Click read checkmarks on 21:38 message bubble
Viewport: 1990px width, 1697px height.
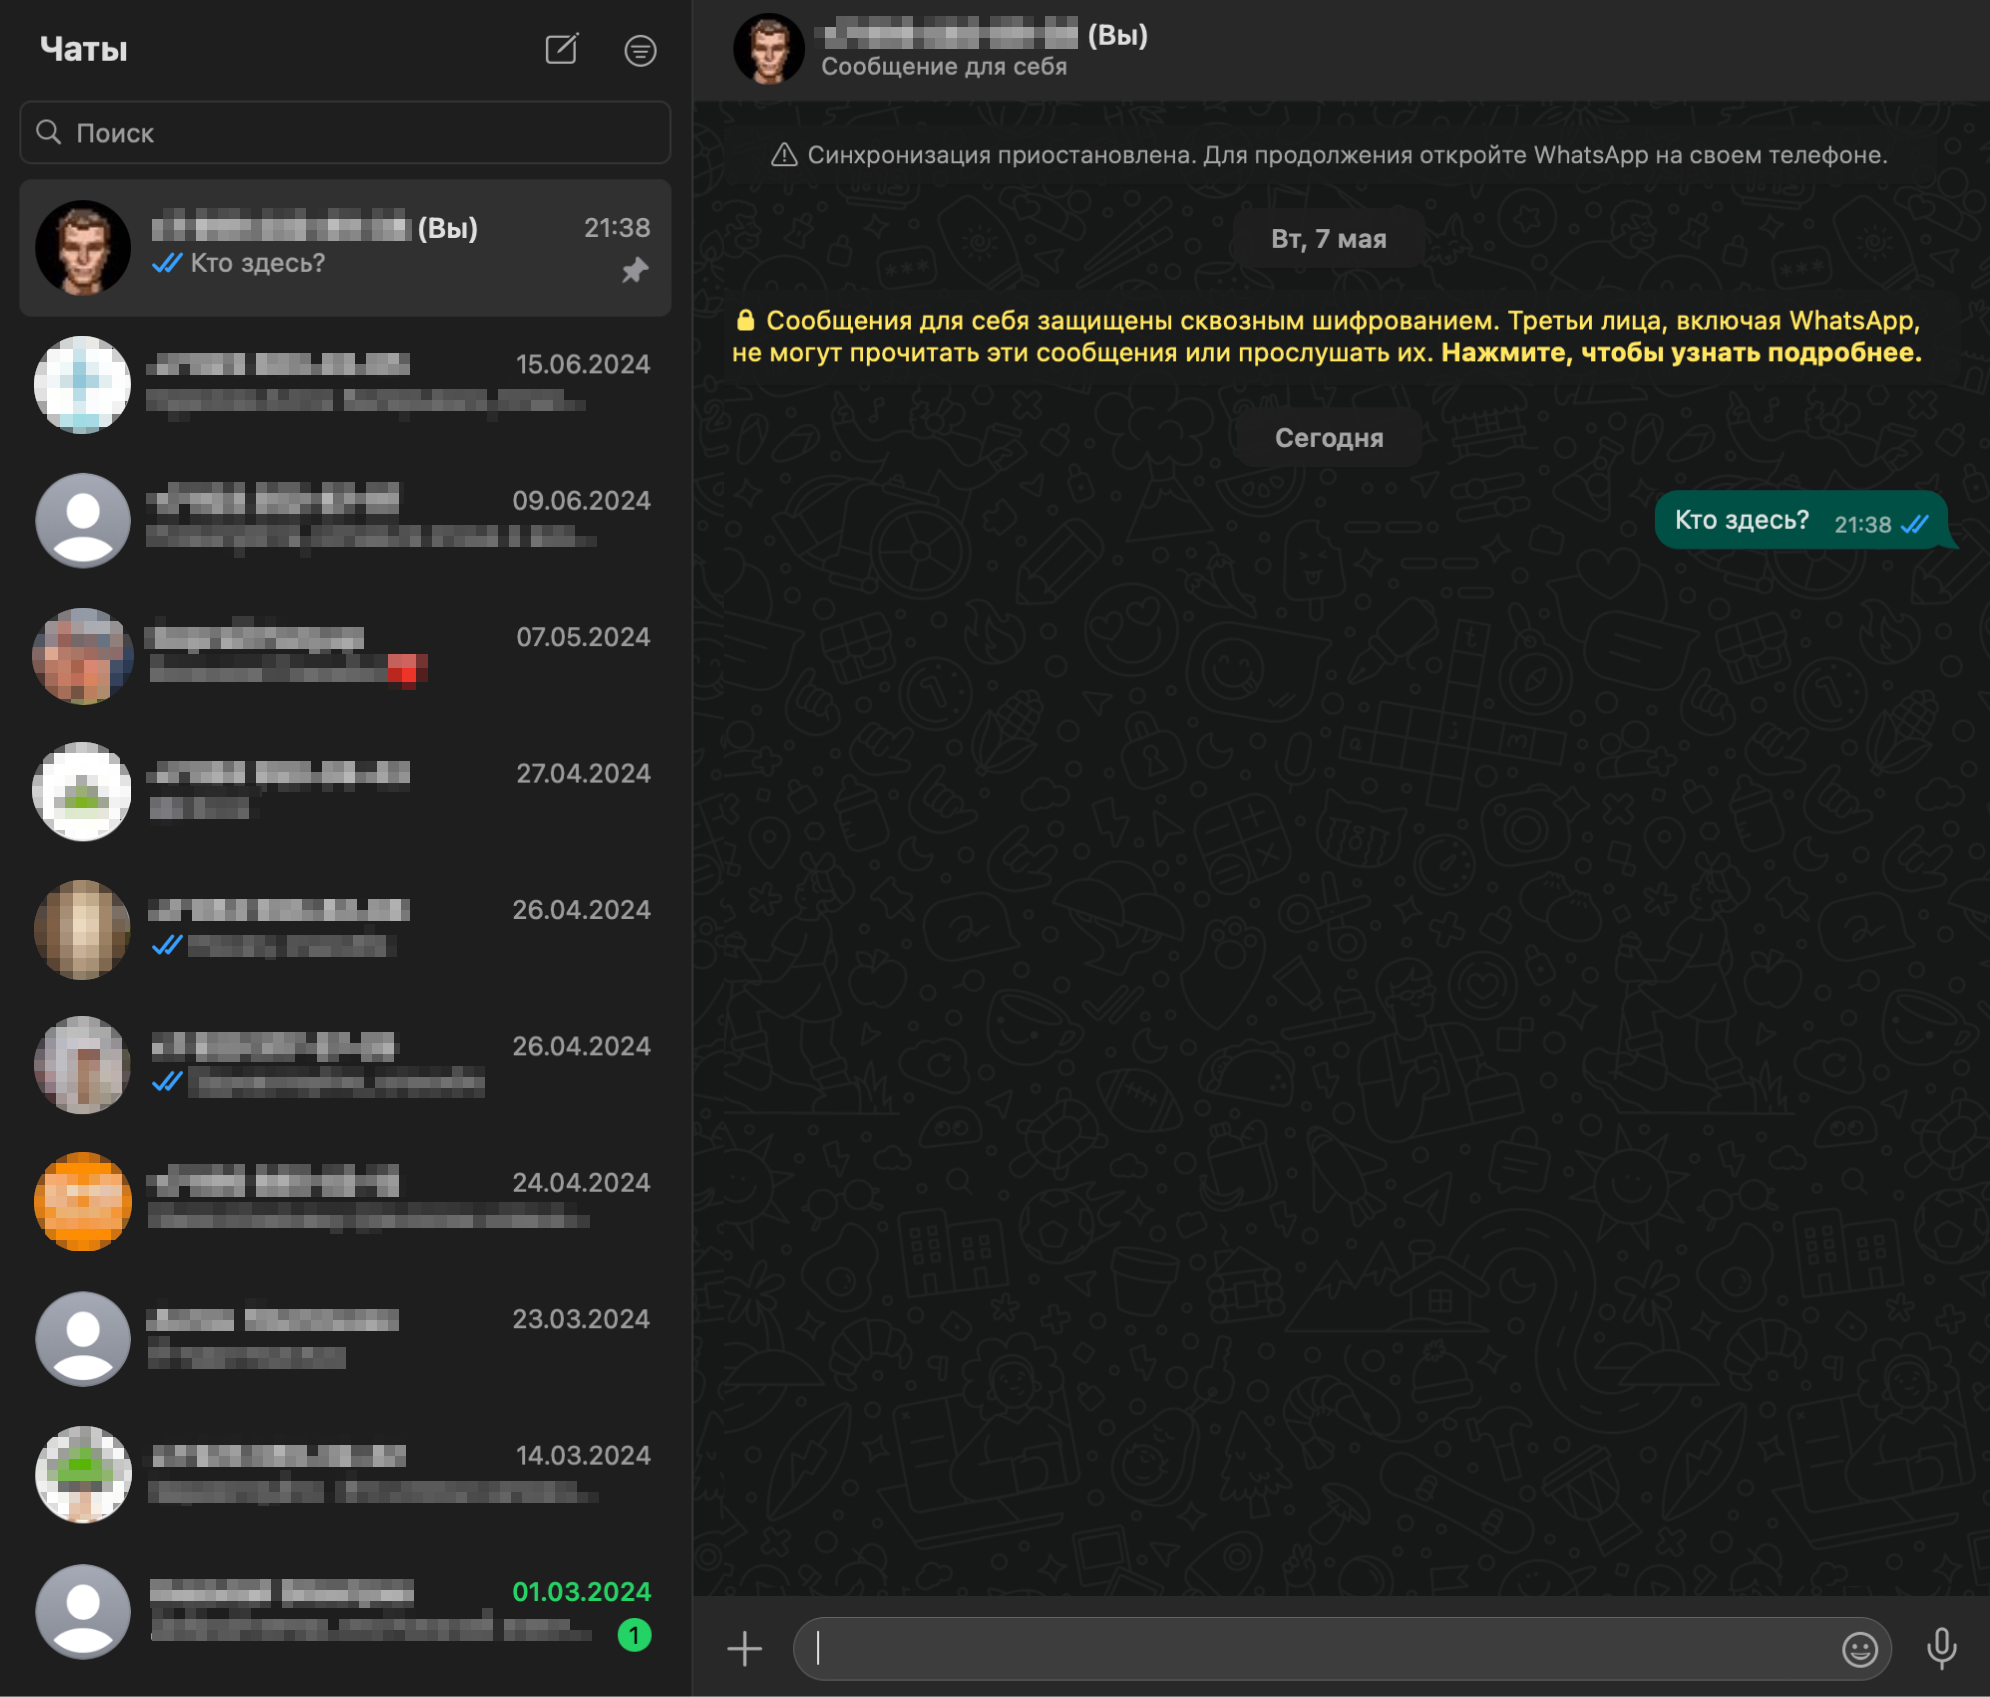[1915, 525]
